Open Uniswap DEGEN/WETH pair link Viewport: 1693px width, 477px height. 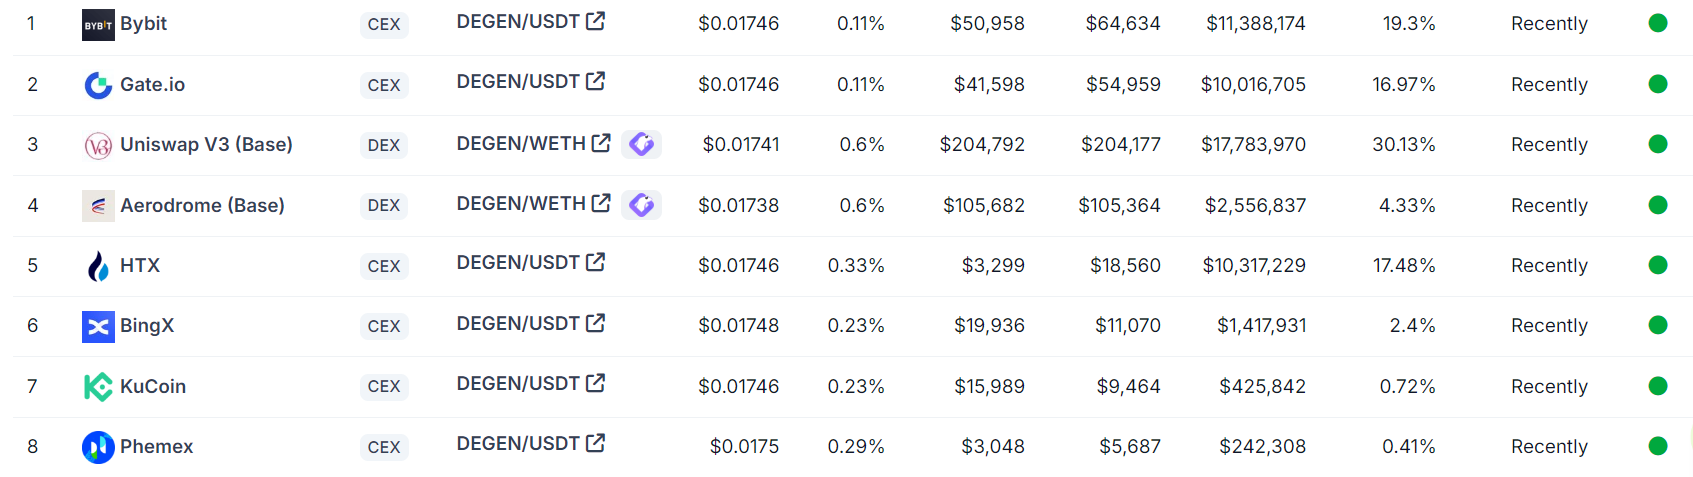pos(533,143)
